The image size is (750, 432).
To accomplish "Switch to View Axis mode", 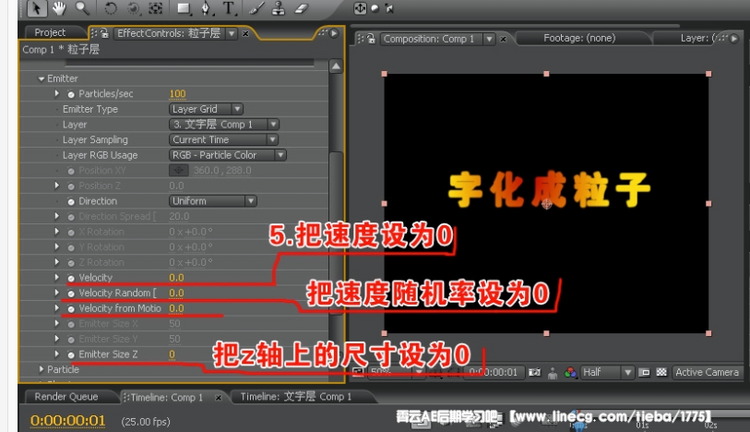I will pos(389,8).
